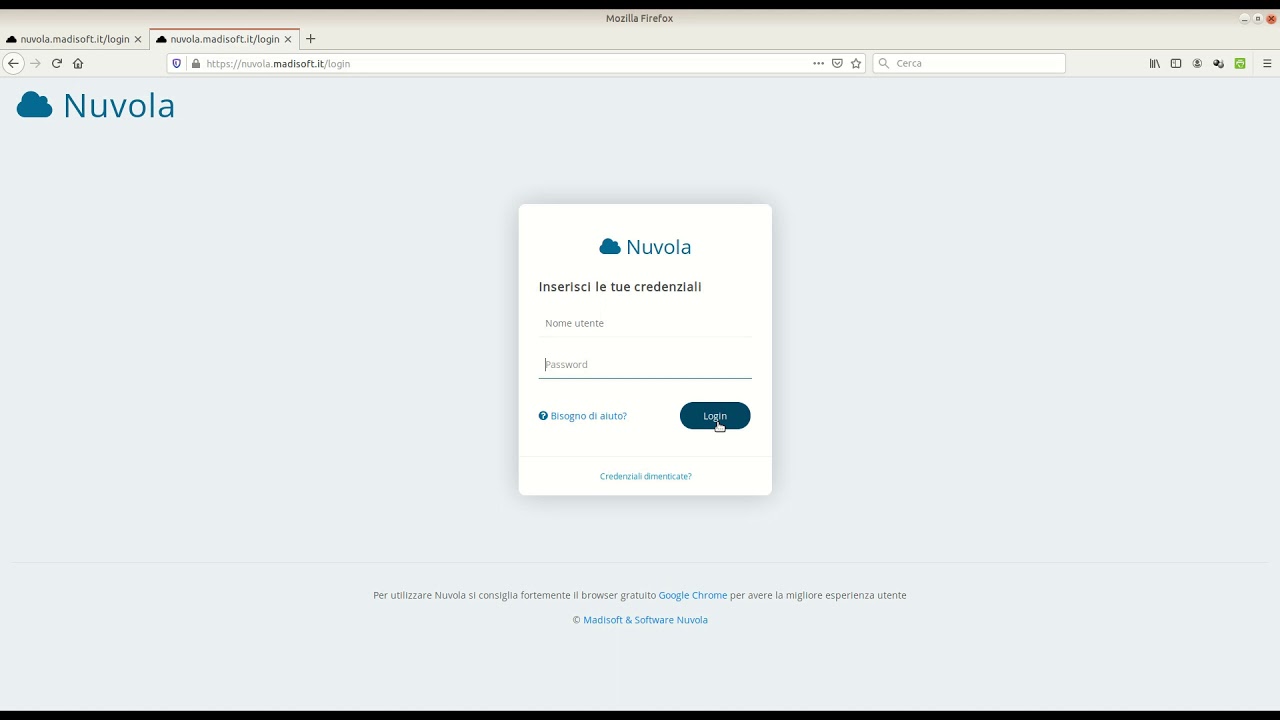Click the browser forward arrow
1280x720 pixels.
click(x=35, y=63)
